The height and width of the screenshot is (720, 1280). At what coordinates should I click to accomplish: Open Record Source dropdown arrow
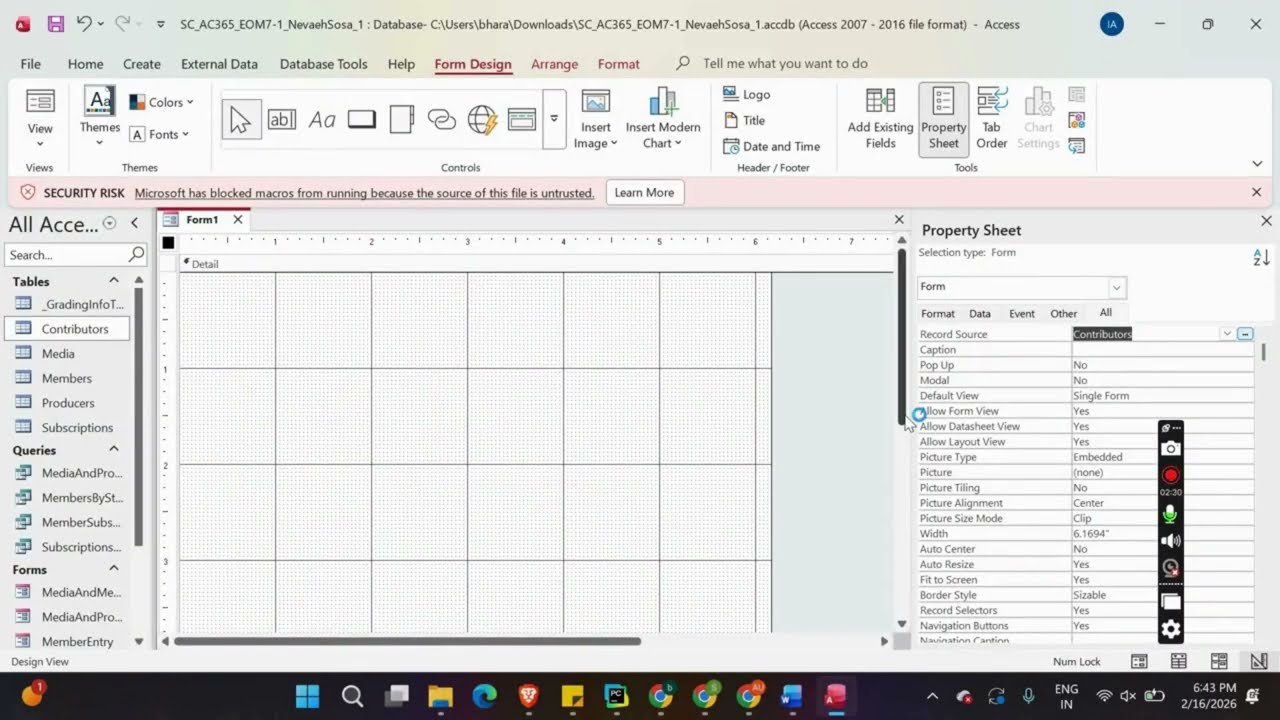coord(1226,334)
